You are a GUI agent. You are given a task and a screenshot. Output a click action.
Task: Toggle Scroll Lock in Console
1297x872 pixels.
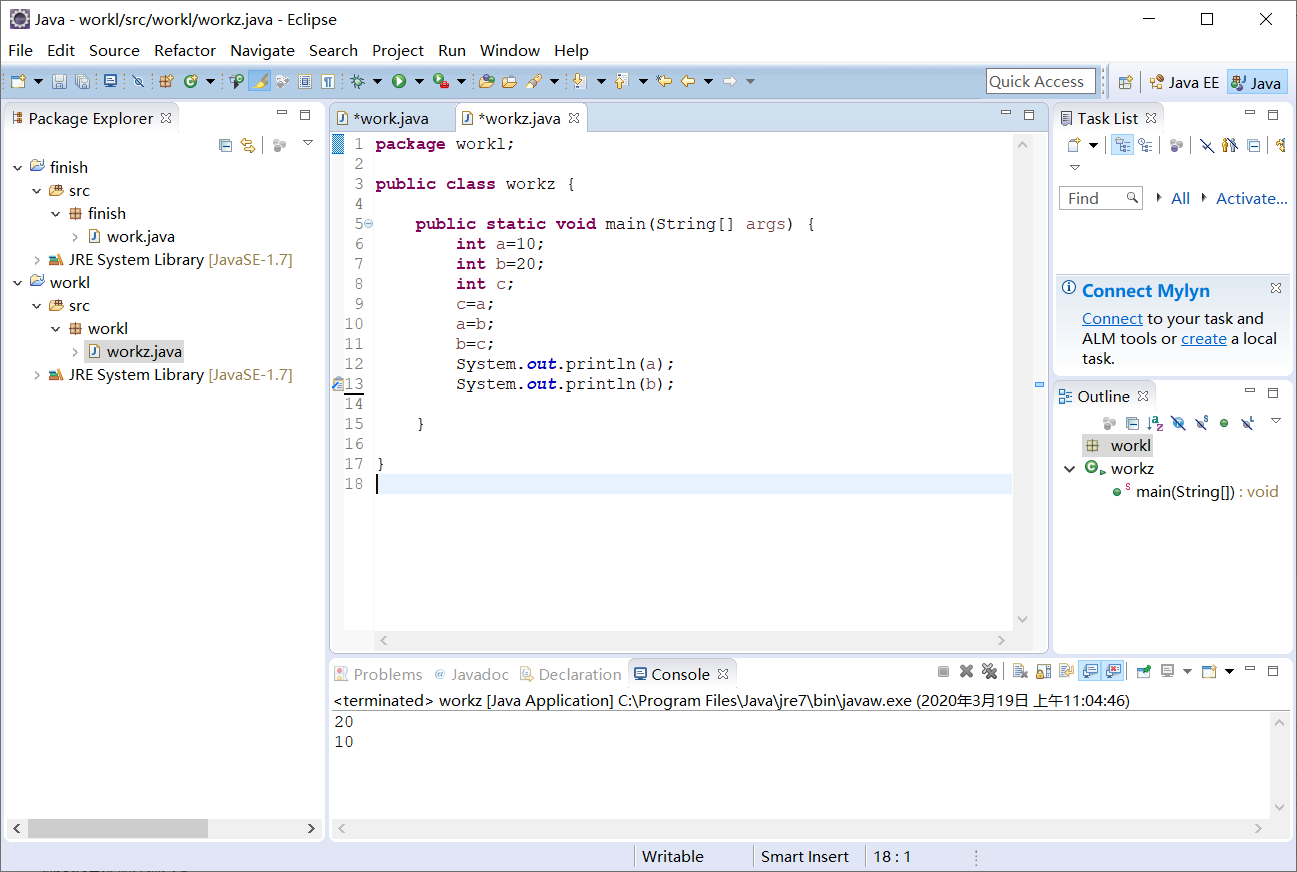(1043, 672)
